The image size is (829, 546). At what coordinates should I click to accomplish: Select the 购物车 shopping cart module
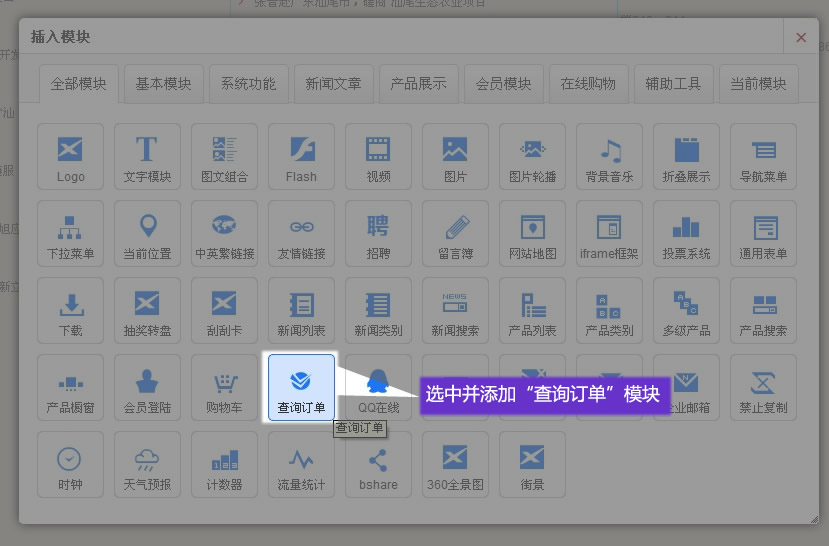(x=224, y=386)
